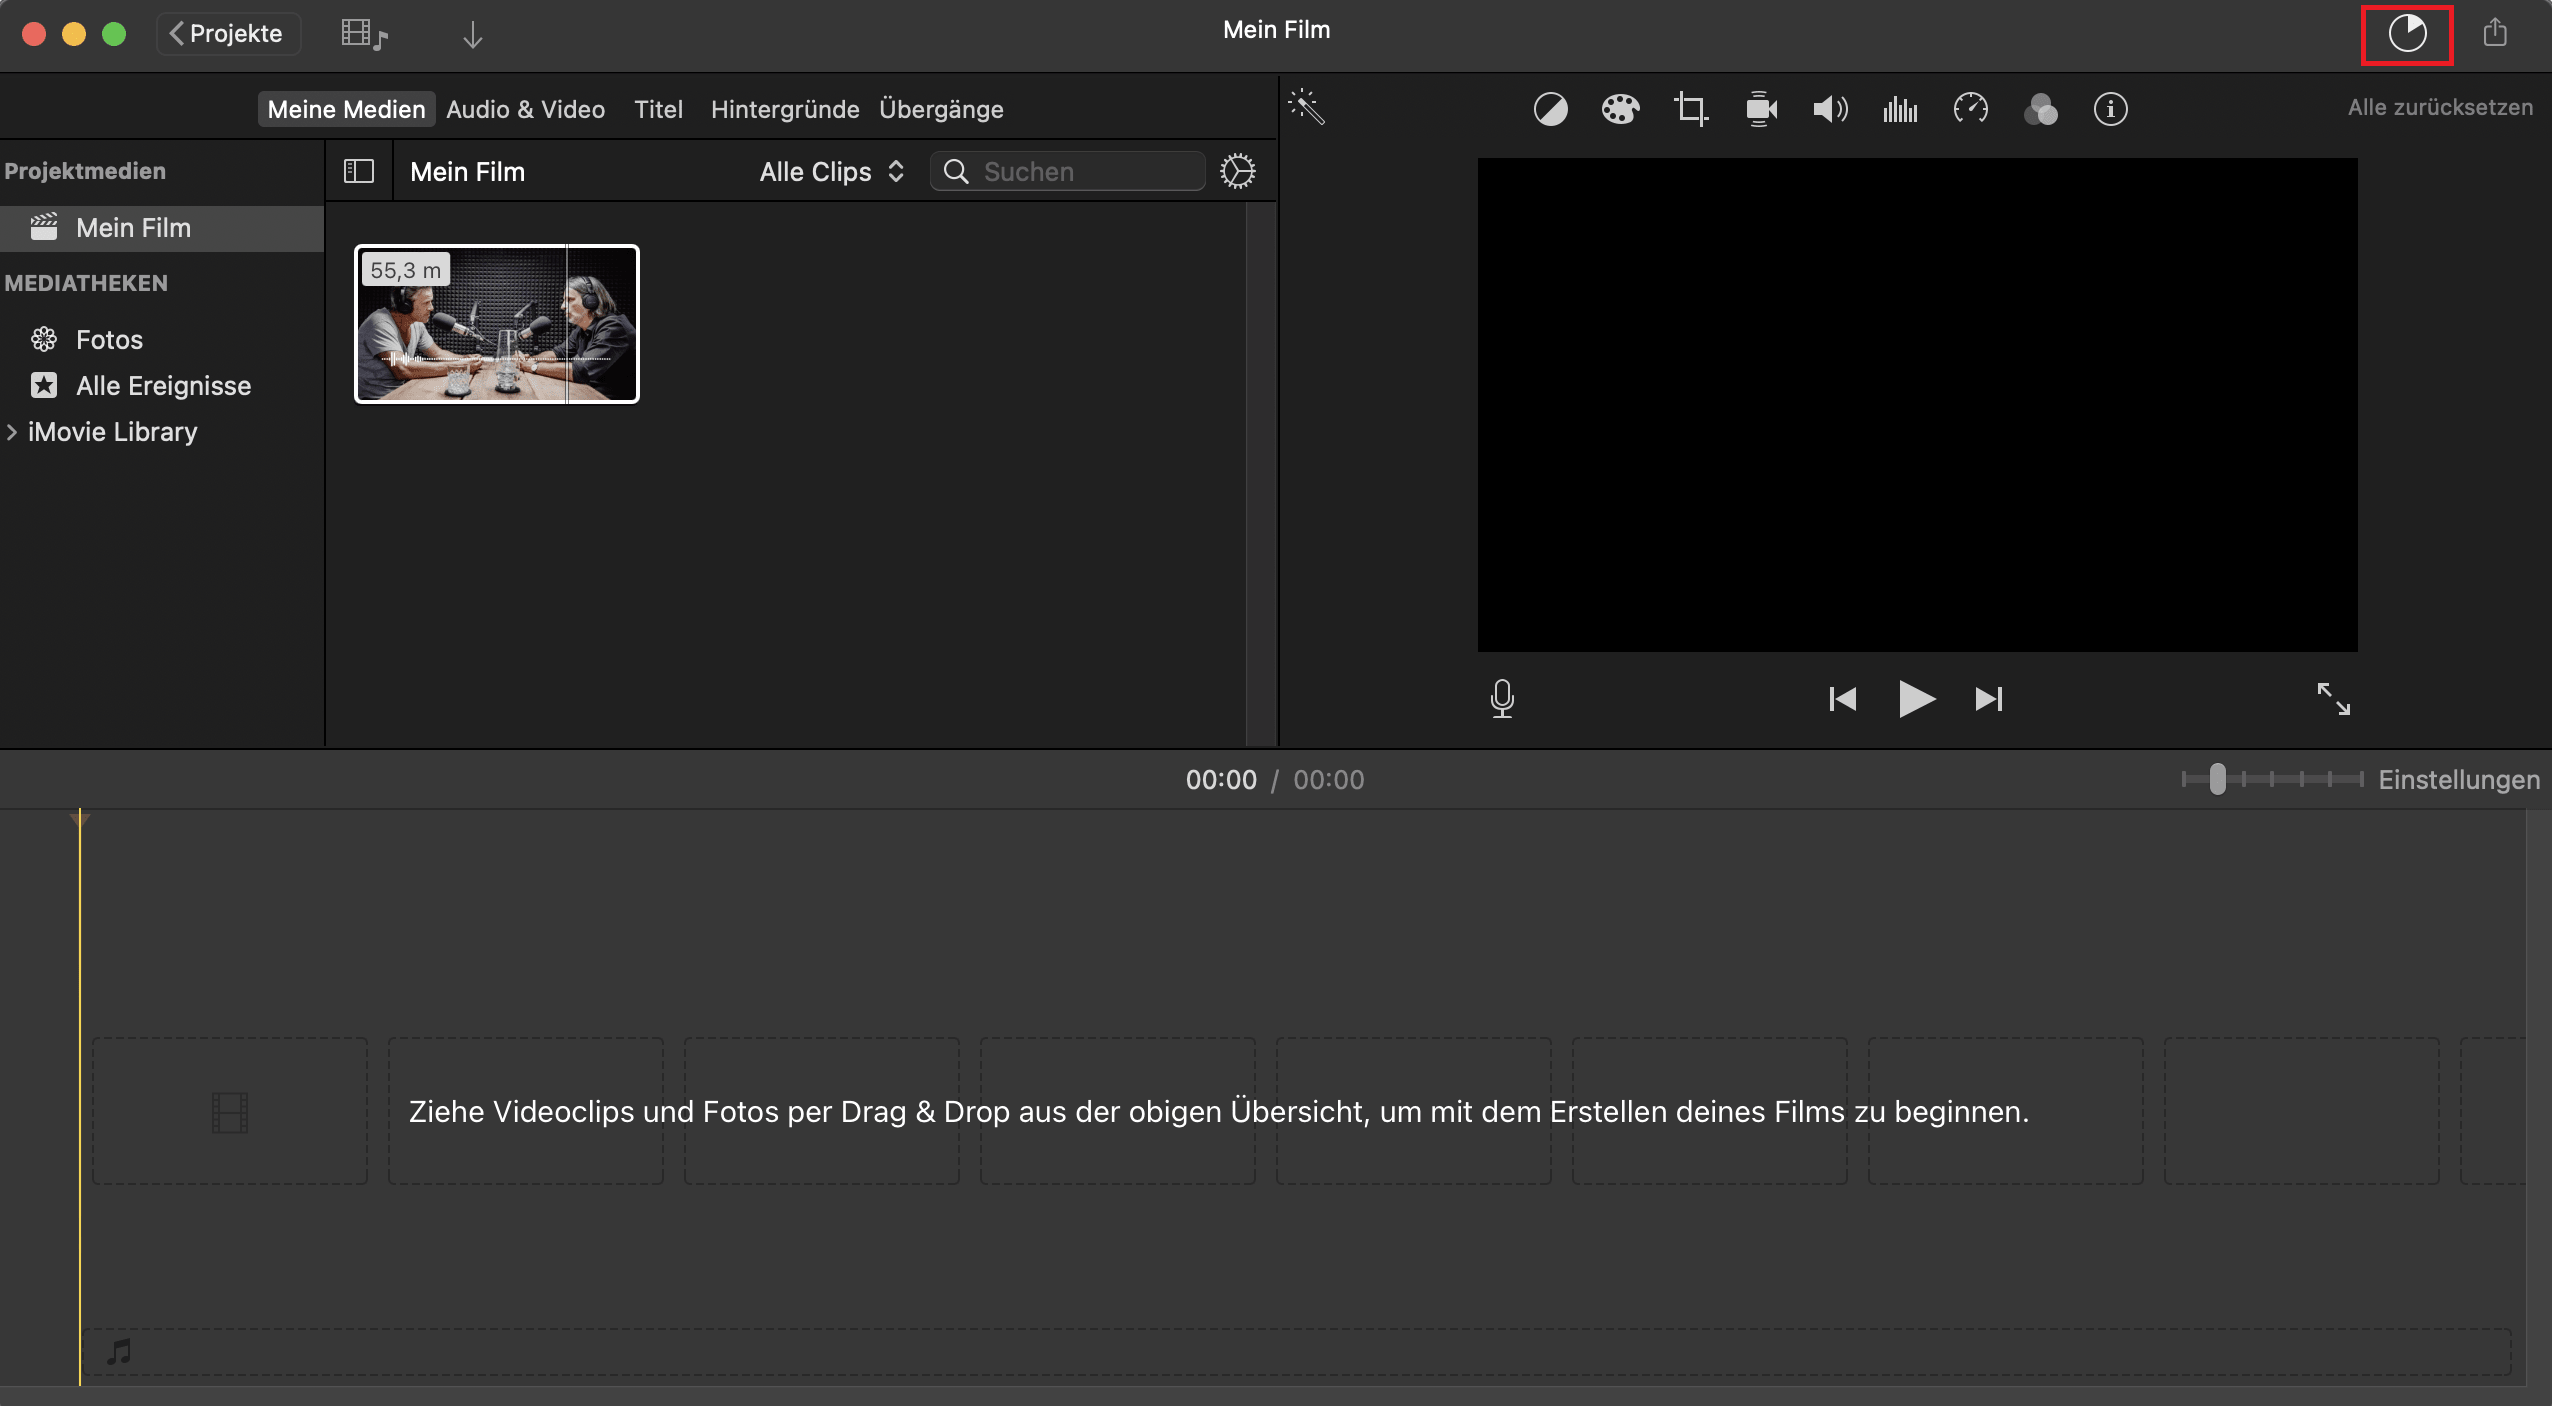Open the volume adjustment speaker icon
The image size is (2552, 1406).
coord(1830,109)
